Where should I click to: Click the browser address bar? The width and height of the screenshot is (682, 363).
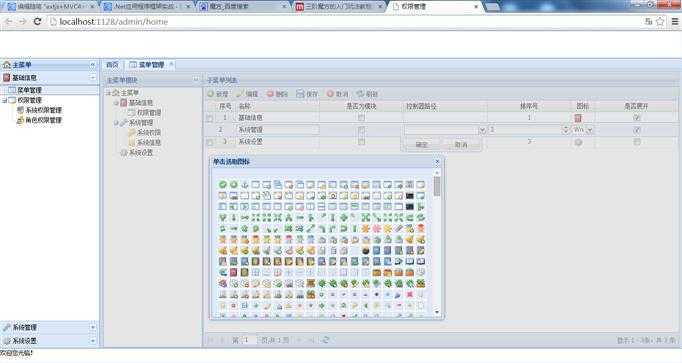coord(344,21)
